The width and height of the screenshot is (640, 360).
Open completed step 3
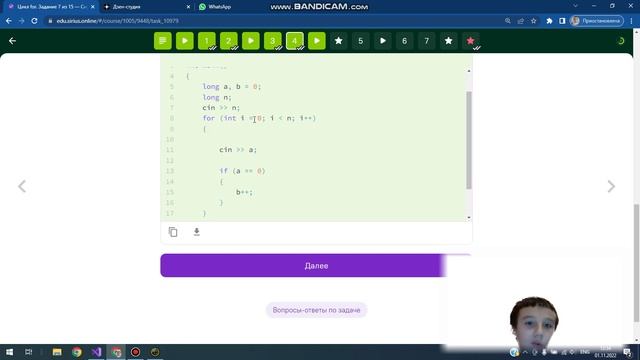(273, 41)
